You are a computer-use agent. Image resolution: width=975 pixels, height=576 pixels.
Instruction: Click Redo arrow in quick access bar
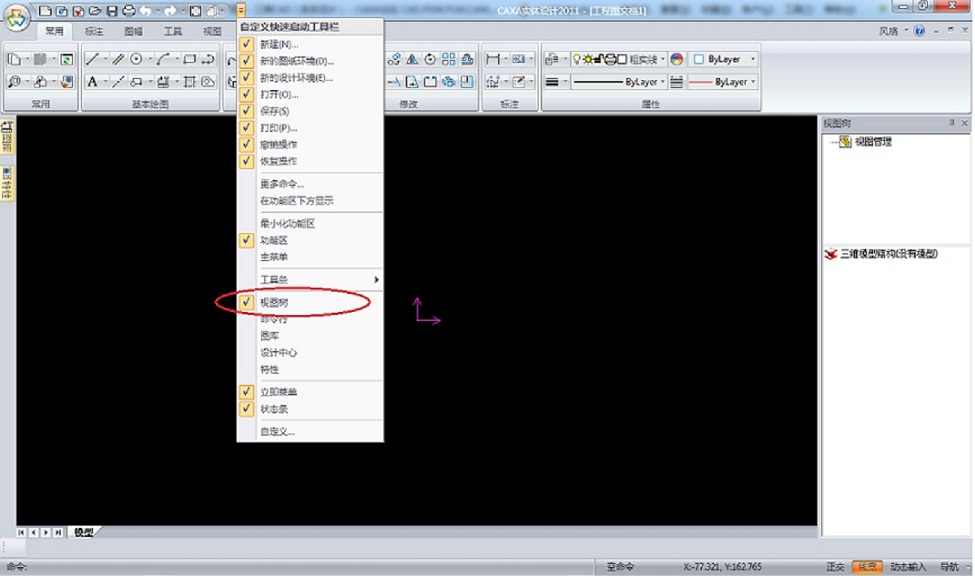point(170,11)
